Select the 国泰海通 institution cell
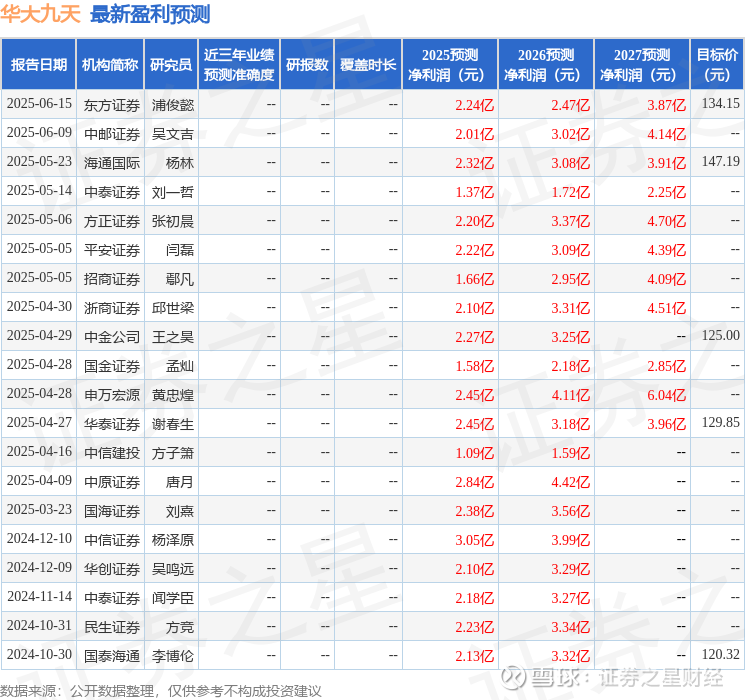 click(x=112, y=656)
